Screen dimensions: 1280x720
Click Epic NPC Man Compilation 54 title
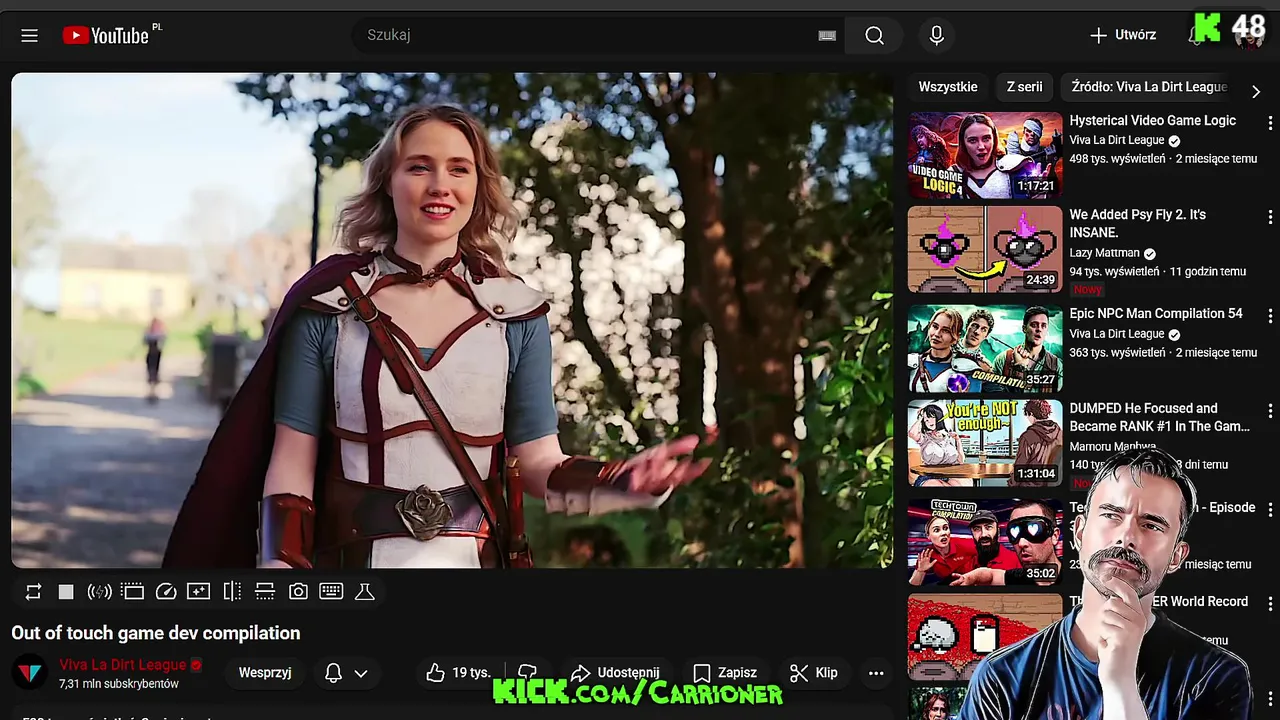pos(1156,313)
